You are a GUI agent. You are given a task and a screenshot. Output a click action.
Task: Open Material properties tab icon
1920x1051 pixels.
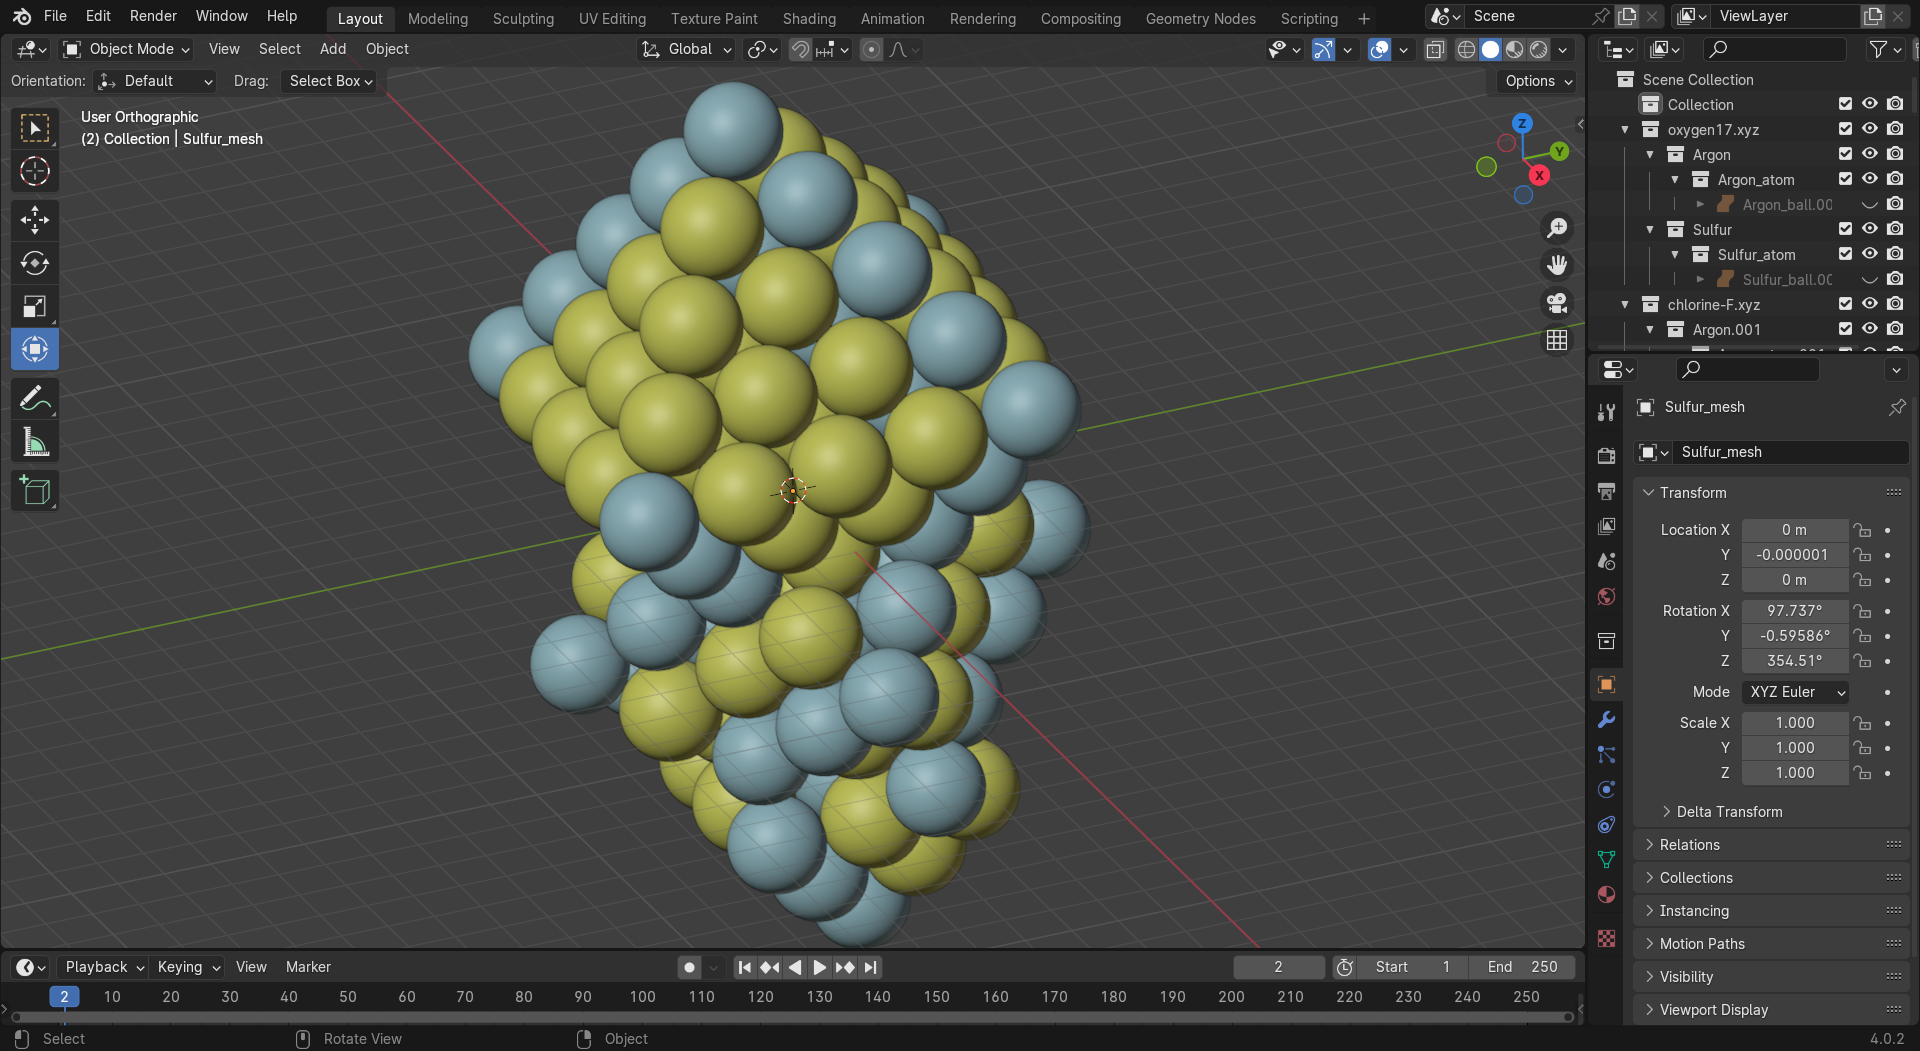tap(1606, 895)
